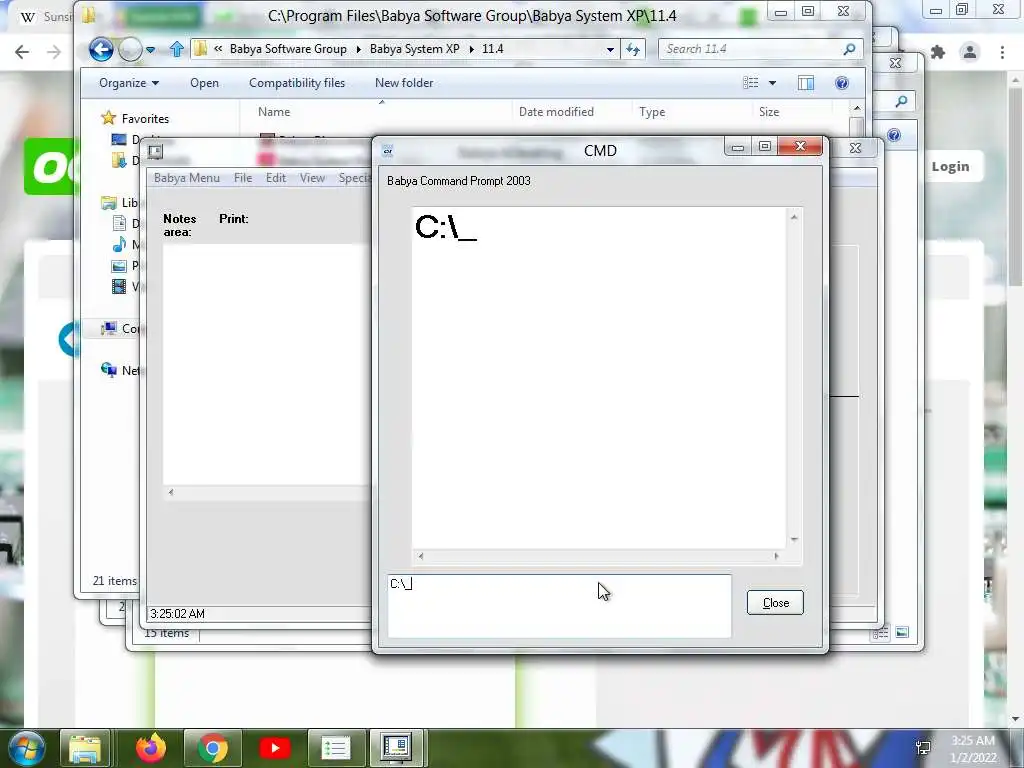Open the Explorer recent pages dropdown arrow
Viewport: 1024px width, 768px height.
click(150, 50)
